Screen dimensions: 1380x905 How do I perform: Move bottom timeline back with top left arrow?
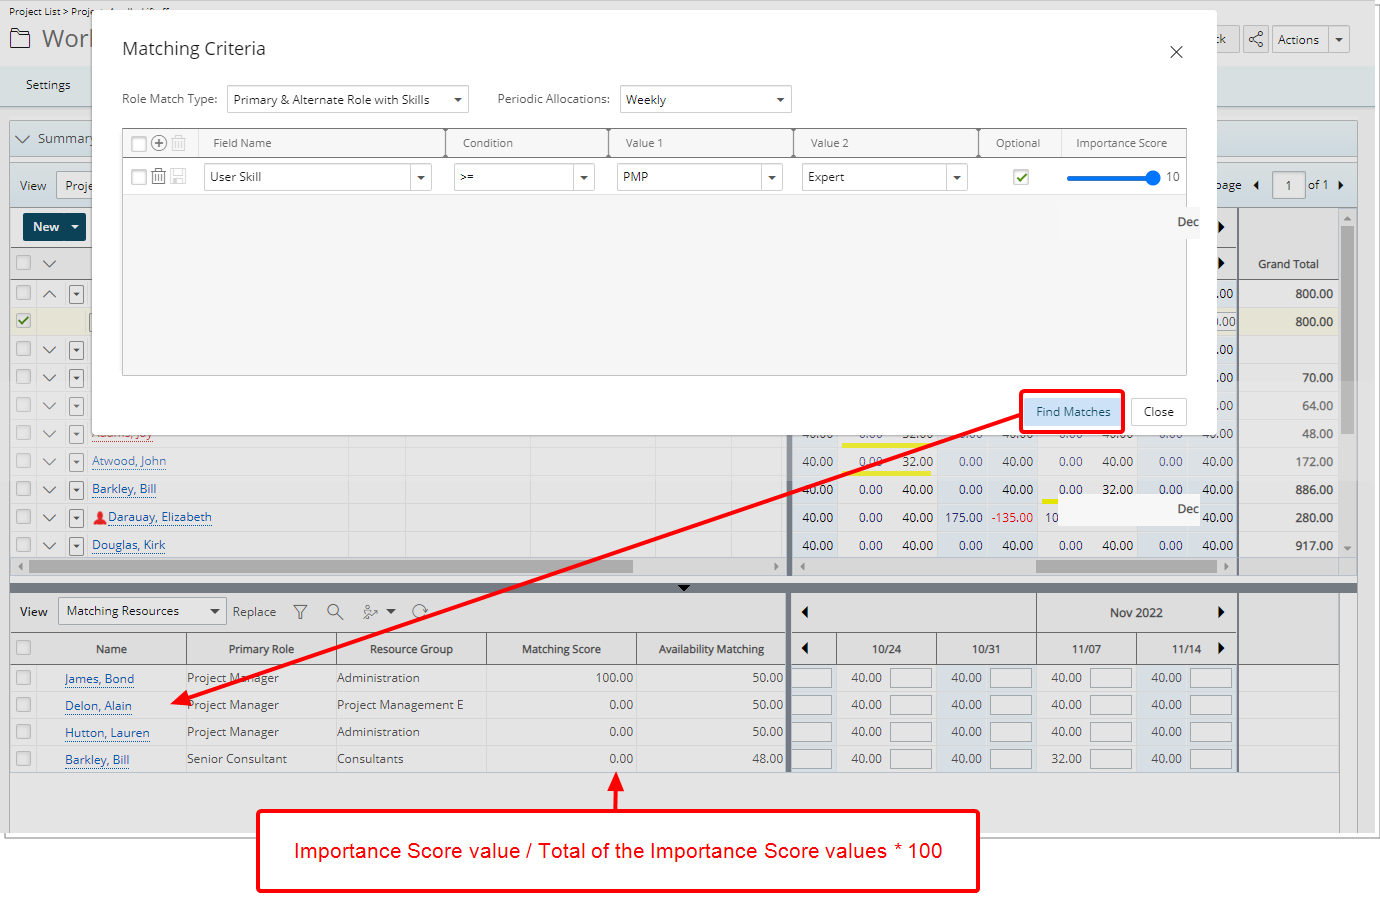[804, 612]
